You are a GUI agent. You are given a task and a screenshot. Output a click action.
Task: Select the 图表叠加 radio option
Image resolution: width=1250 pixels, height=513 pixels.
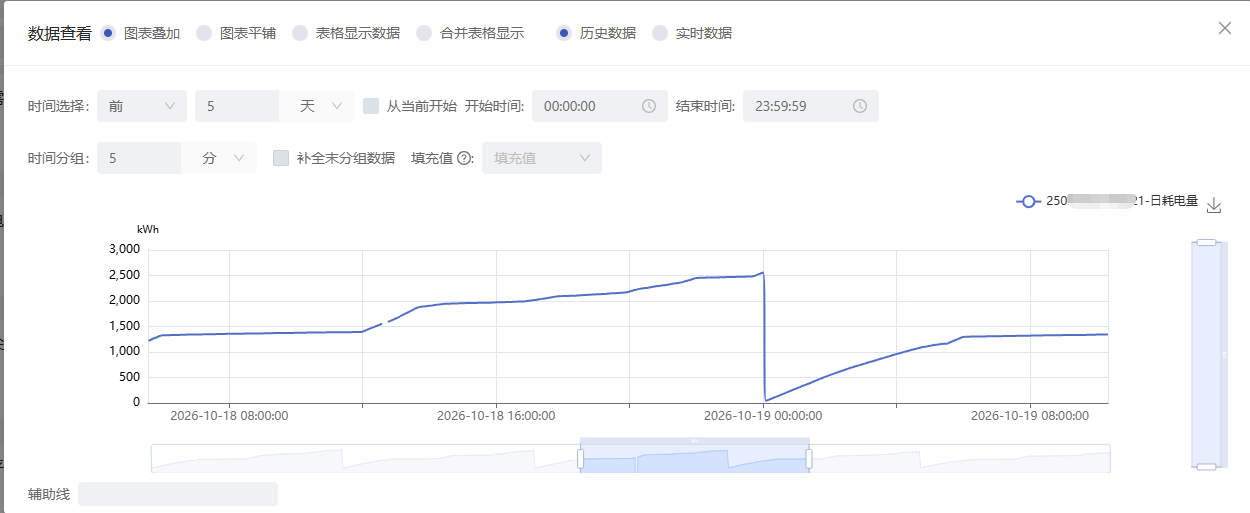(x=108, y=33)
